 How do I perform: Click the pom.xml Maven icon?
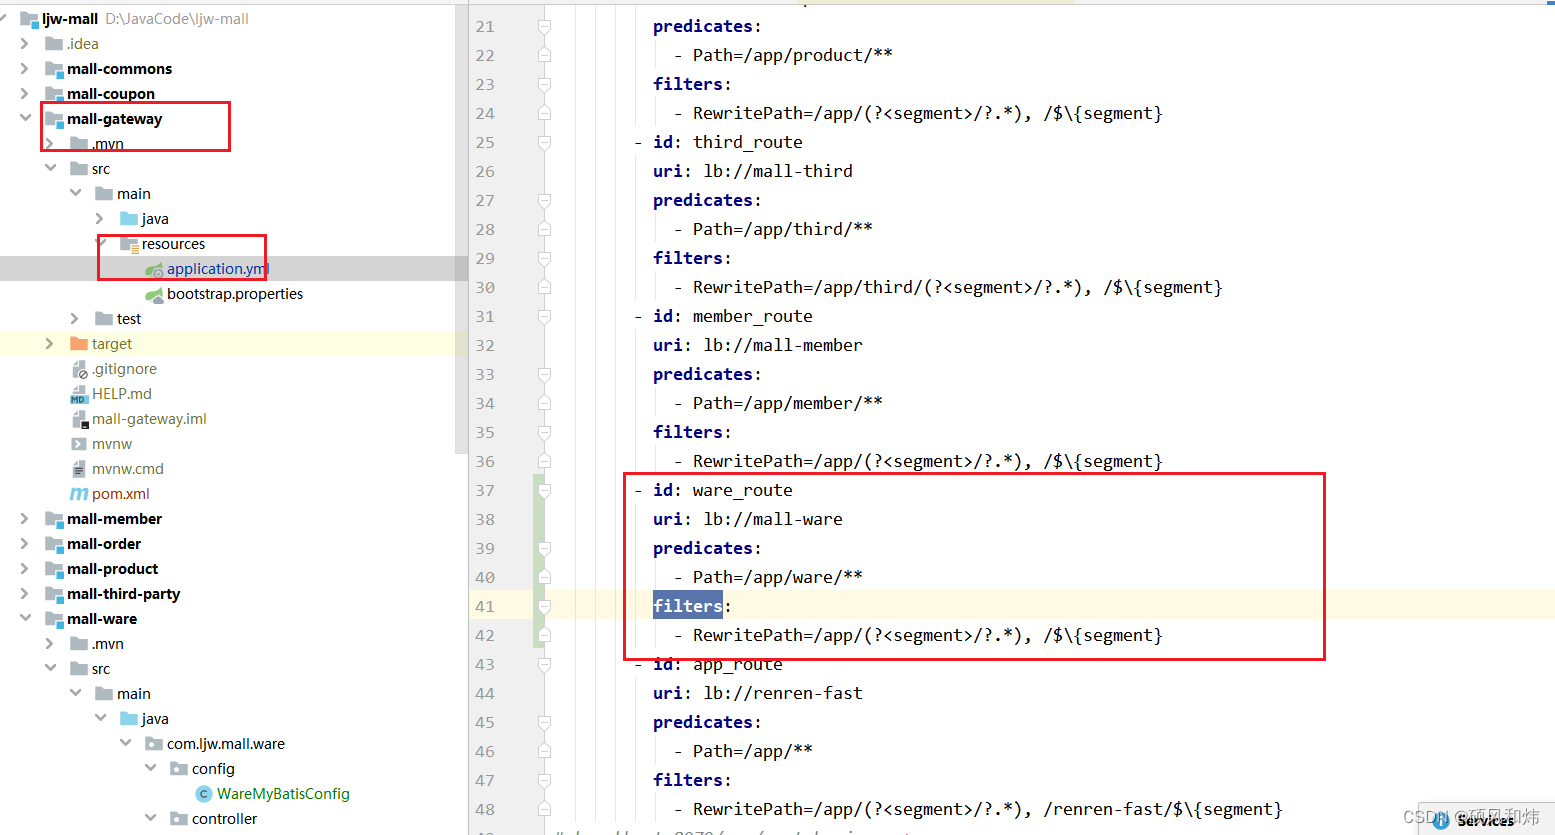(79, 494)
